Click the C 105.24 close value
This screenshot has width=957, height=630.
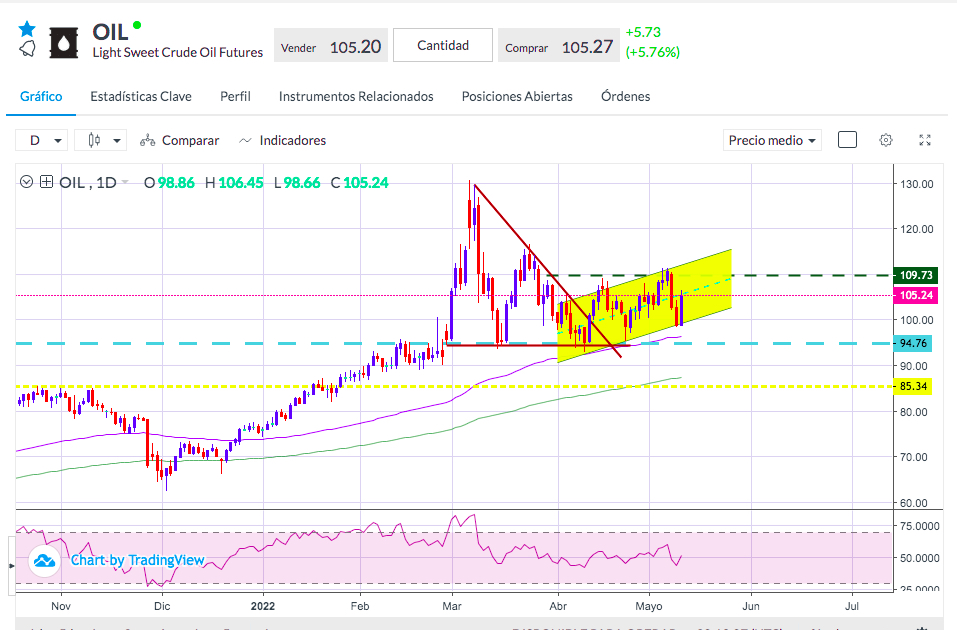pyautogui.click(x=359, y=183)
